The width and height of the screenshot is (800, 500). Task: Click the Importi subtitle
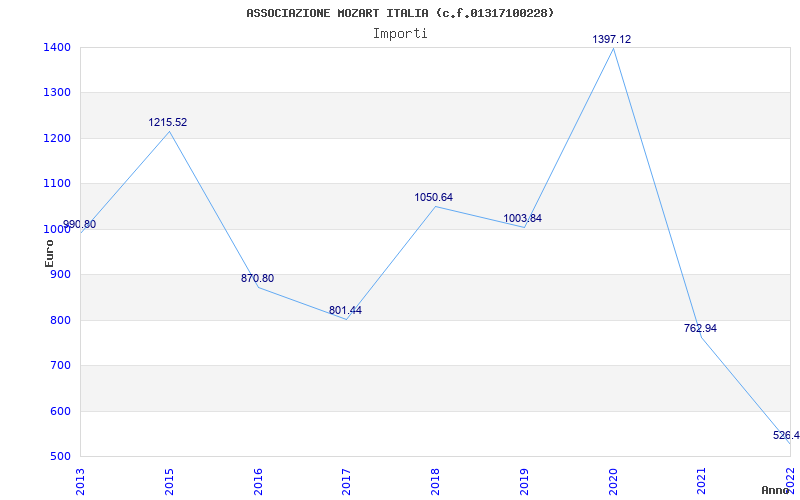point(400,34)
